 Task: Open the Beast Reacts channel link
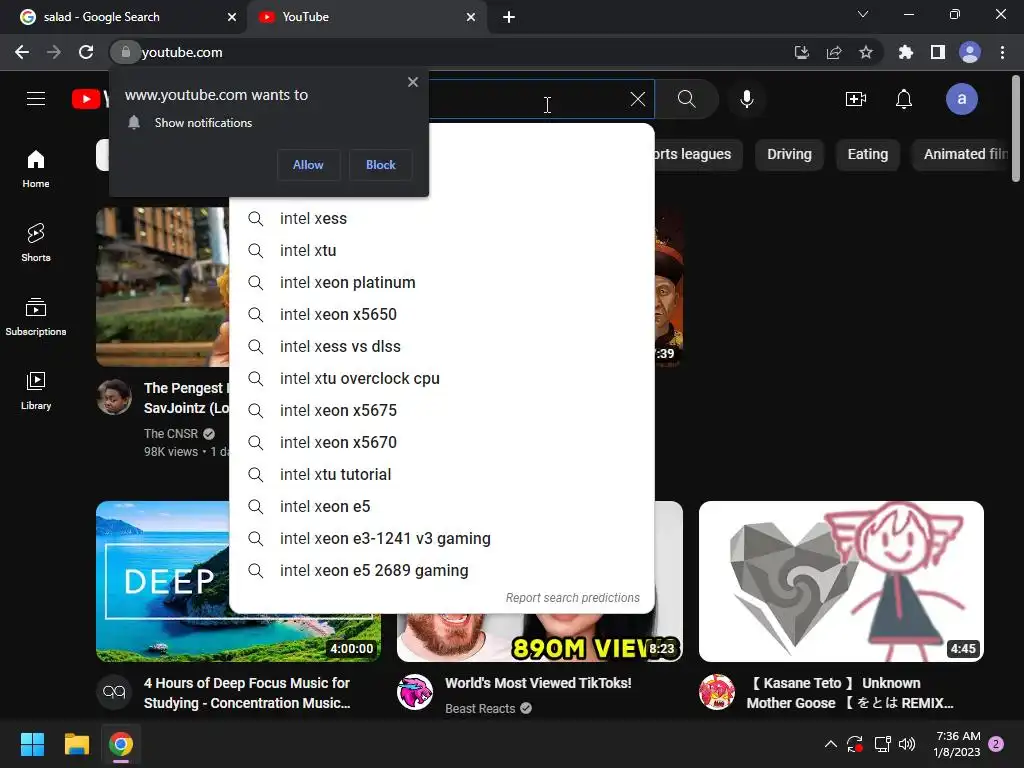pyautogui.click(x=480, y=709)
